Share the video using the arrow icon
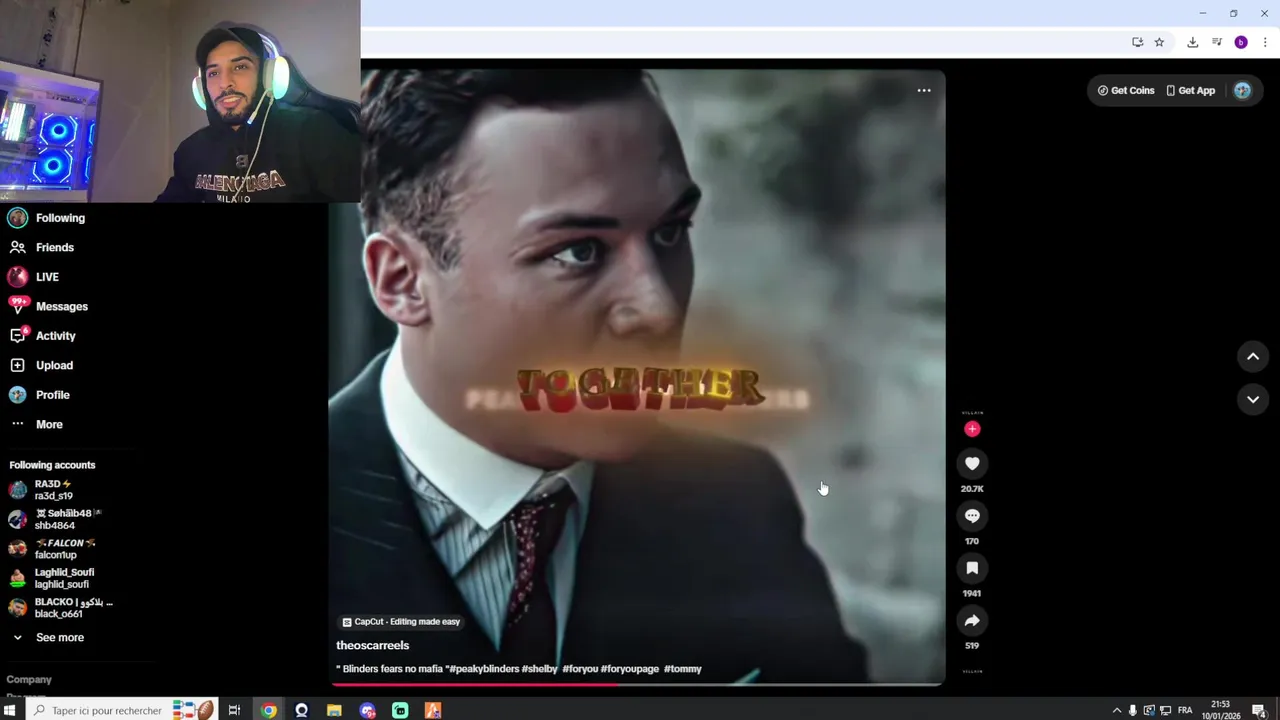The image size is (1280, 720). (x=972, y=620)
